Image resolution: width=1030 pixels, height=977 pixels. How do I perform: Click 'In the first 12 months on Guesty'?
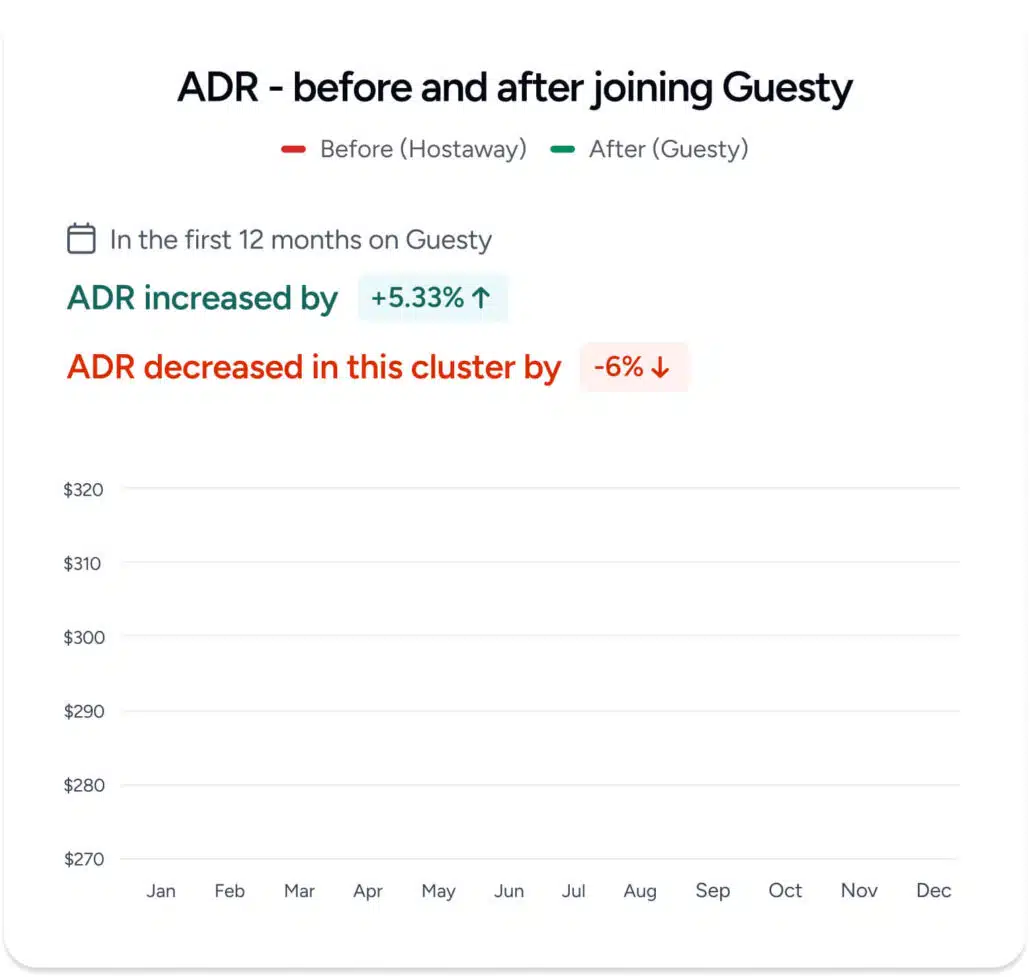click(x=301, y=240)
